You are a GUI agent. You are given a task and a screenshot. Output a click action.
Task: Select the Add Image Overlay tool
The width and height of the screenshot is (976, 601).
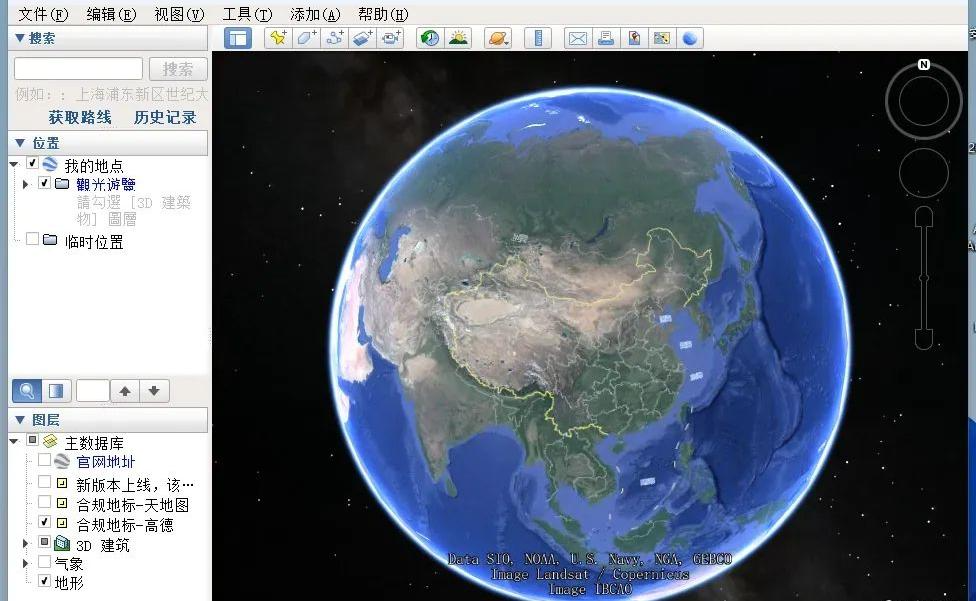click(x=363, y=38)
